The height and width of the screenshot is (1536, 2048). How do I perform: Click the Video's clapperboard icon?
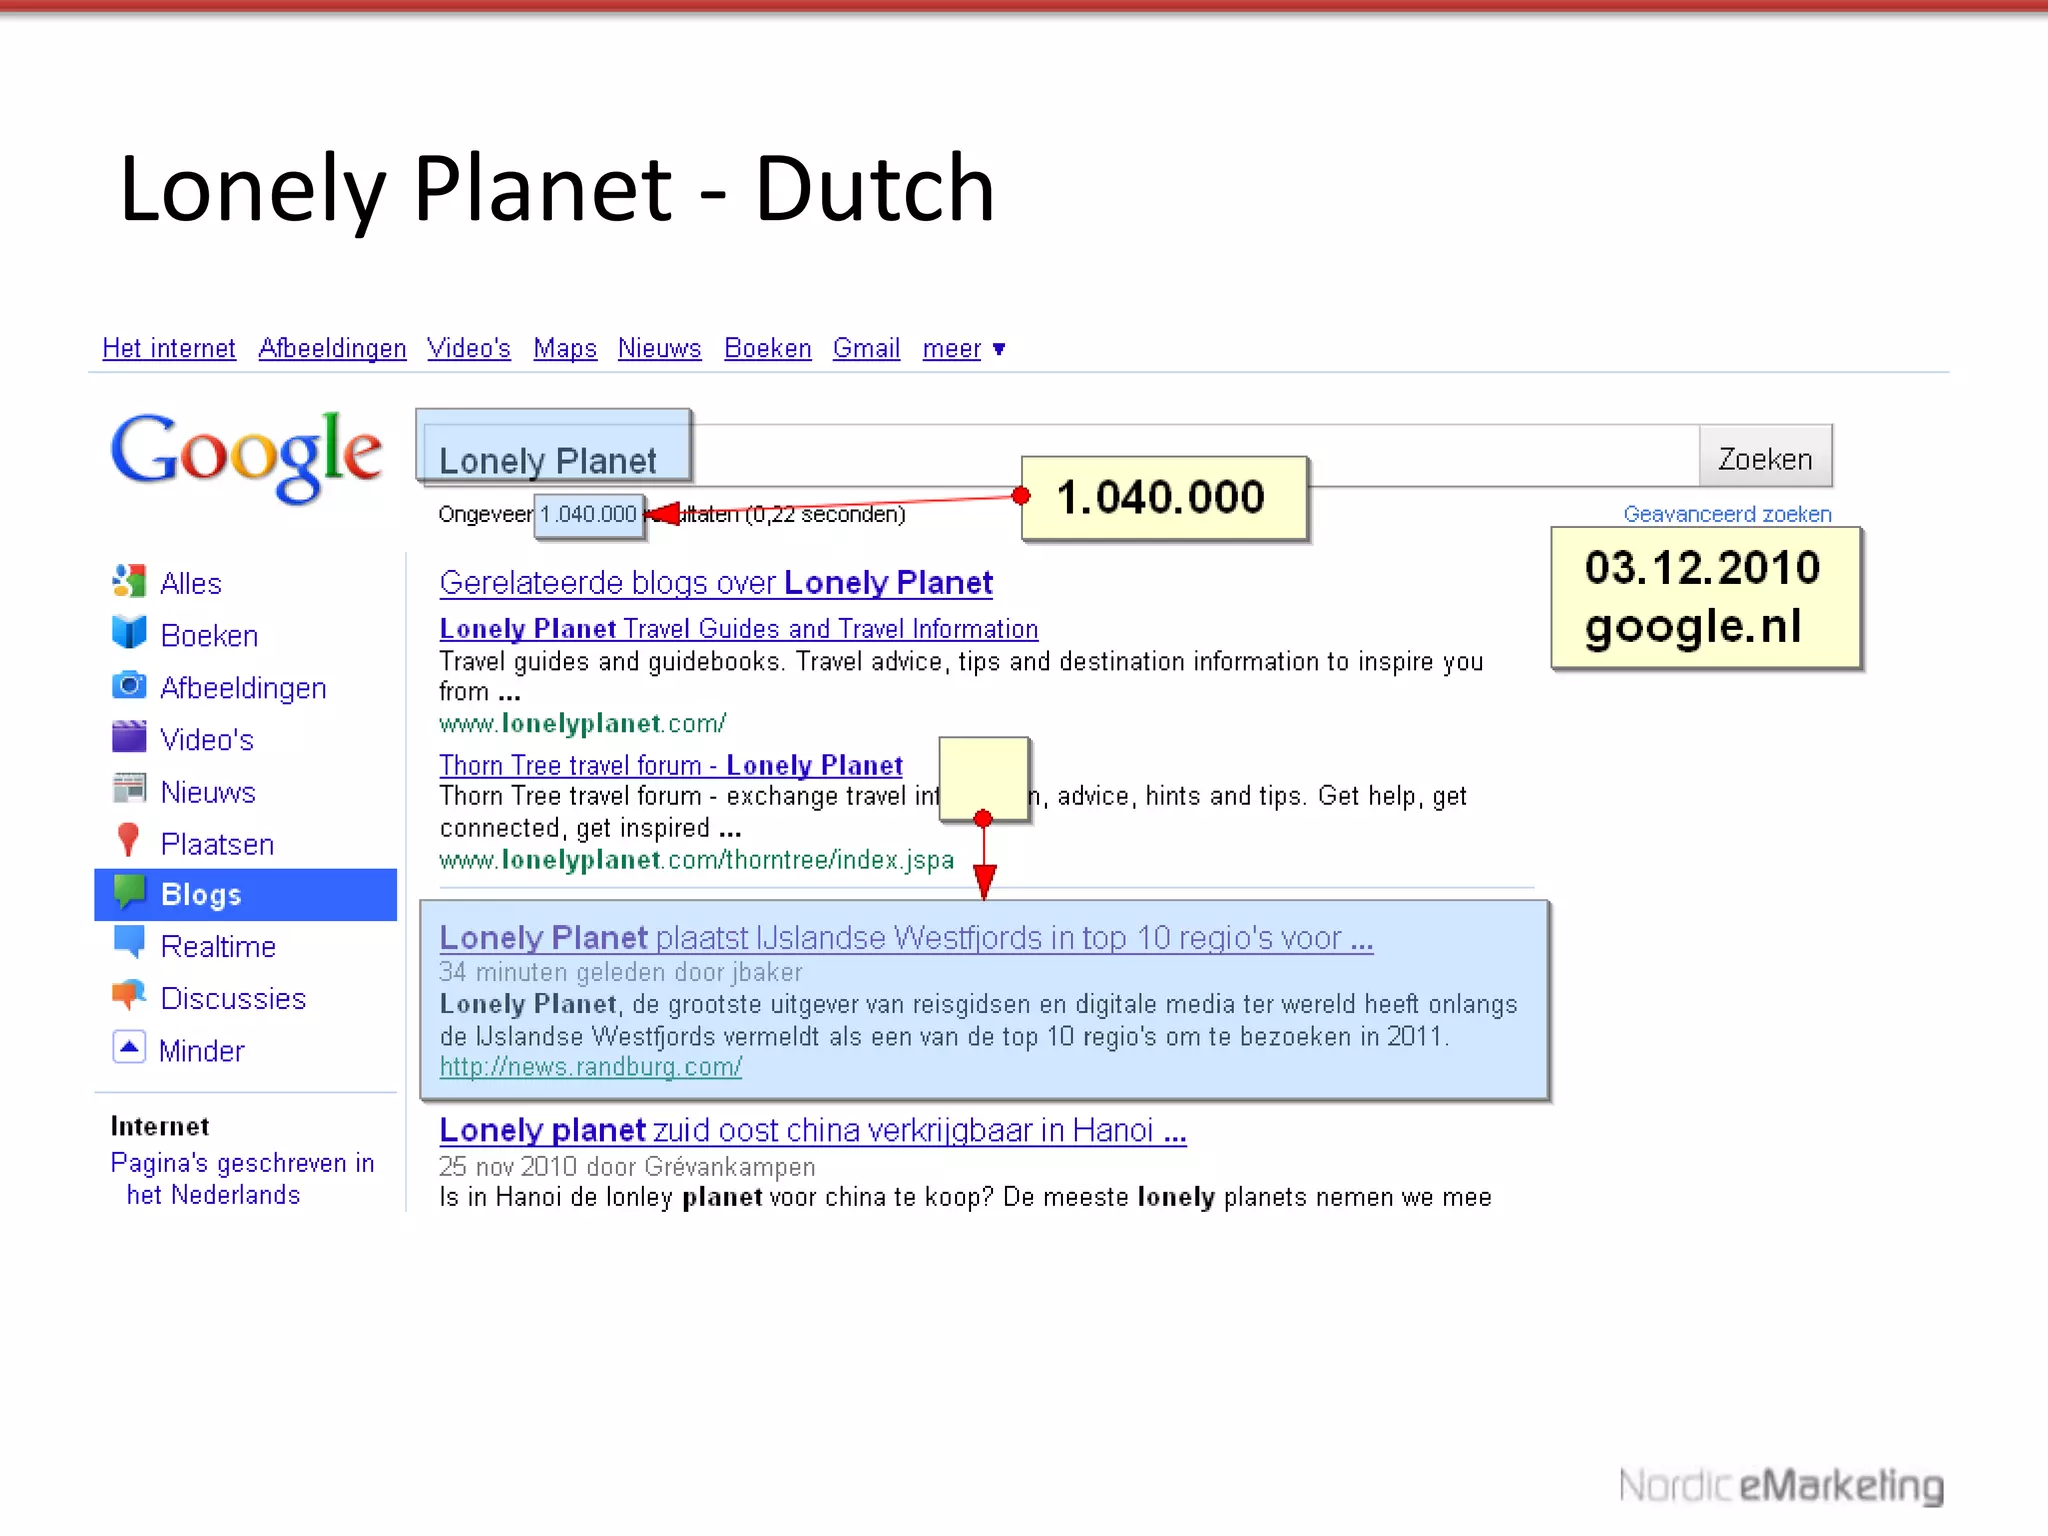pyautogui.click(x=129, y=737)
